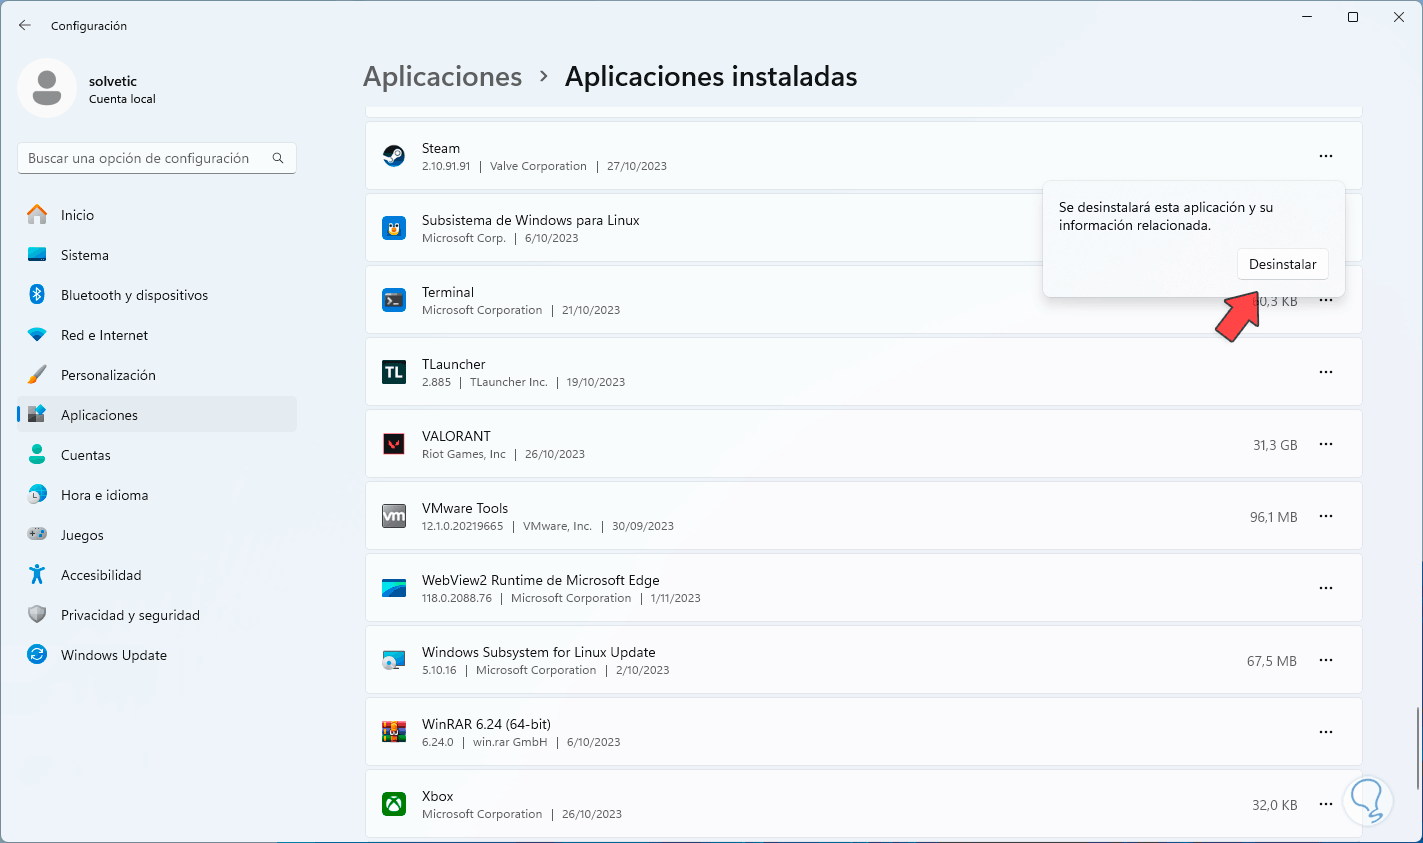Click the Xbox app icon
Image resolution: width=1423 pixels, height=843 pixels.
394,804
